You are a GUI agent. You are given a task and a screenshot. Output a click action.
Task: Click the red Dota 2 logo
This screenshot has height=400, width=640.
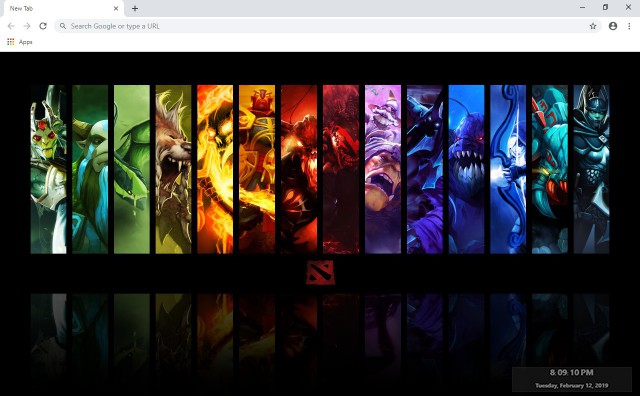[x=320, y=273]
